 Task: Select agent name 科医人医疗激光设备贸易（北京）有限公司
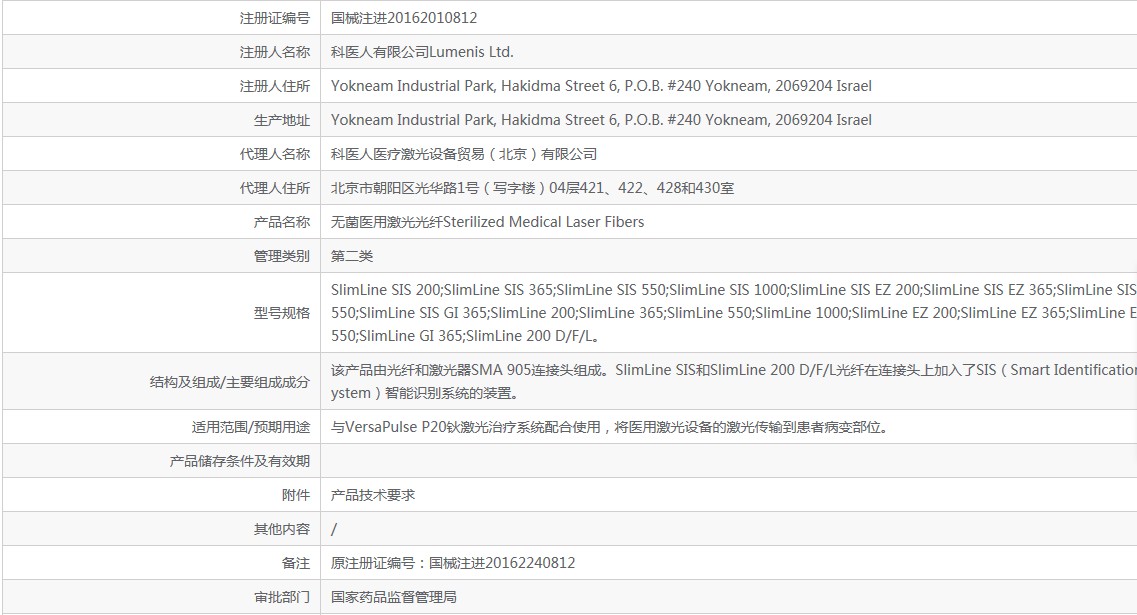tap(464, 154)
